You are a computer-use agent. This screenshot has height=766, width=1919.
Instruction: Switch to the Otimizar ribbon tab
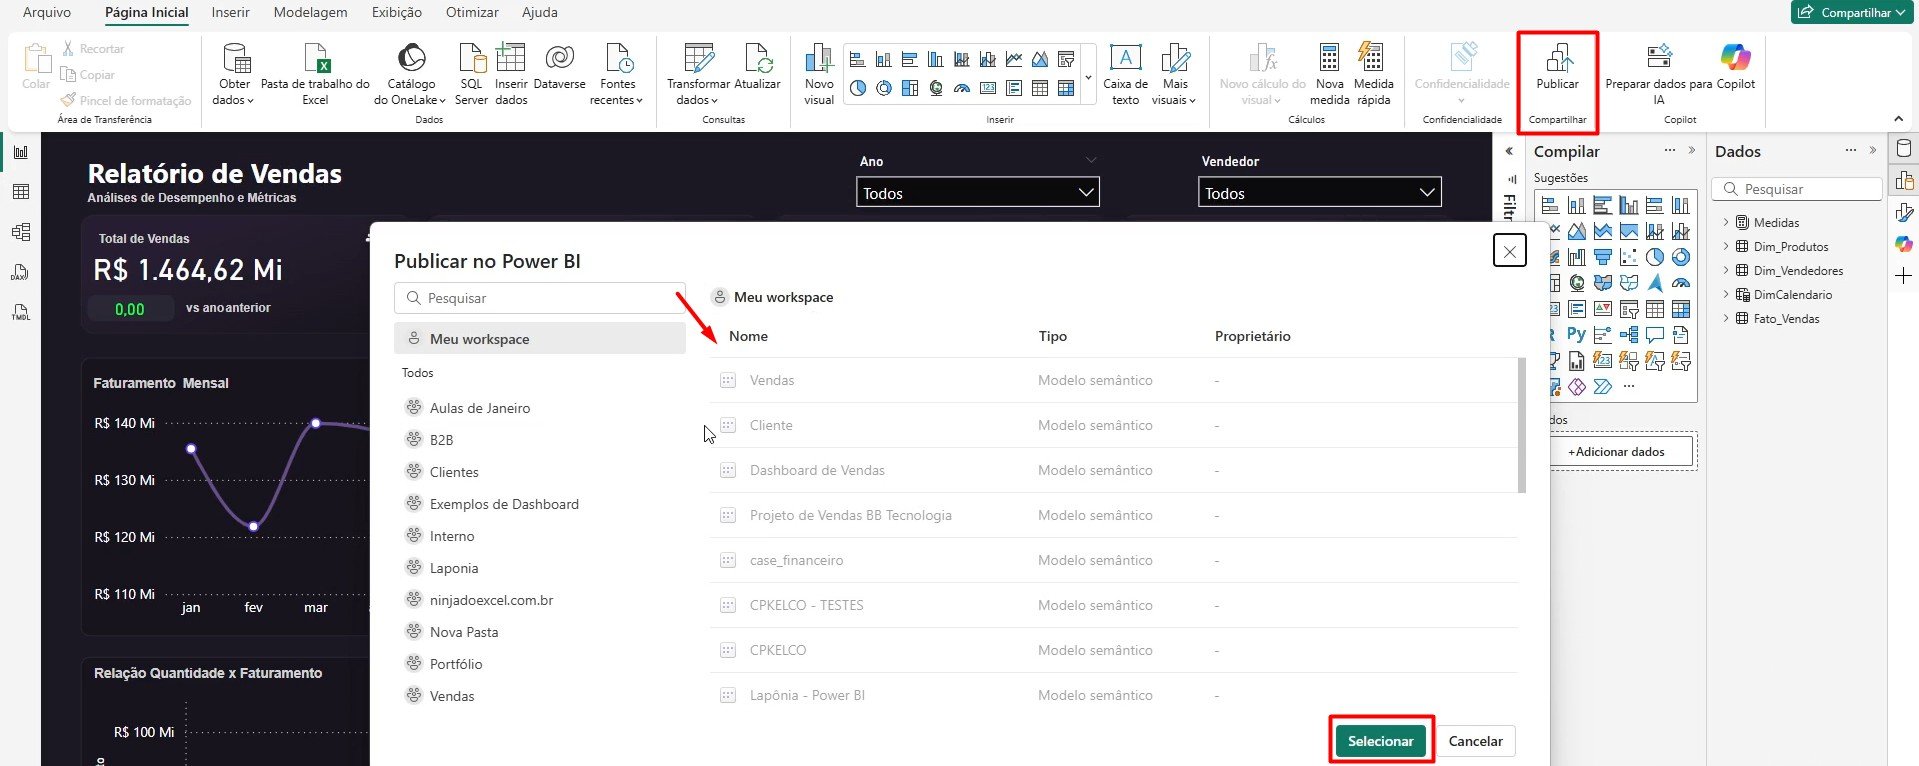point(472,12)
